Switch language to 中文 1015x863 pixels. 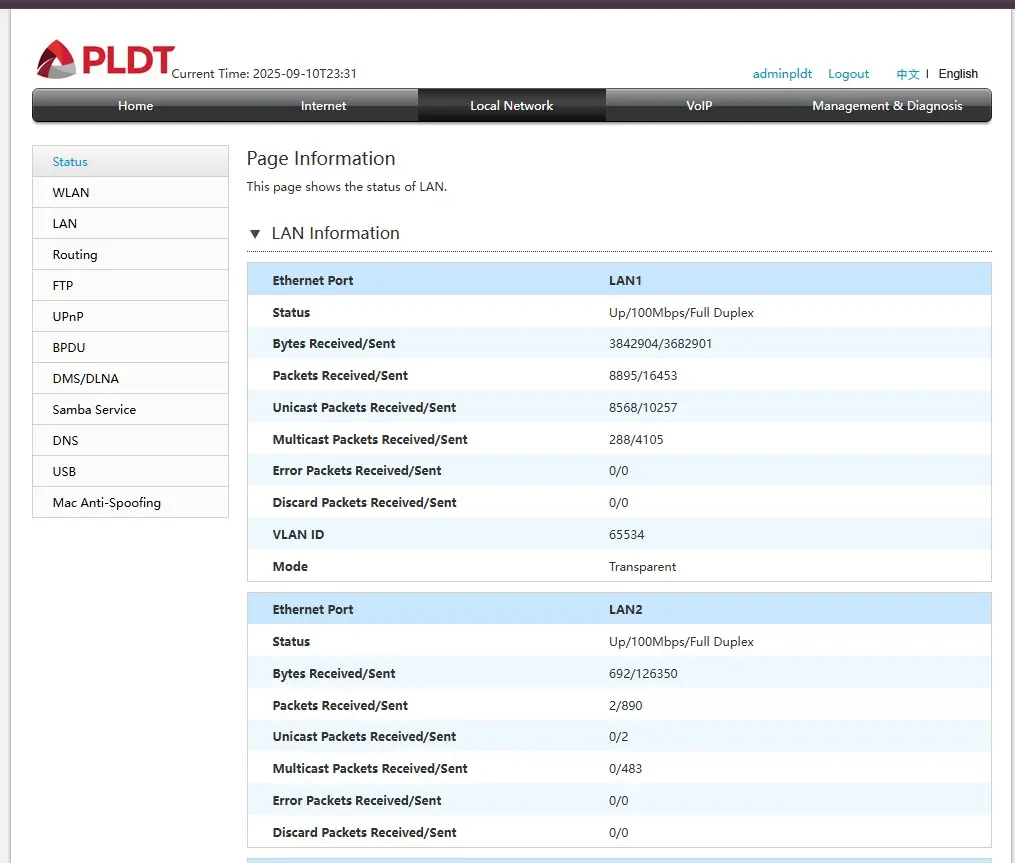coord(908,74)
